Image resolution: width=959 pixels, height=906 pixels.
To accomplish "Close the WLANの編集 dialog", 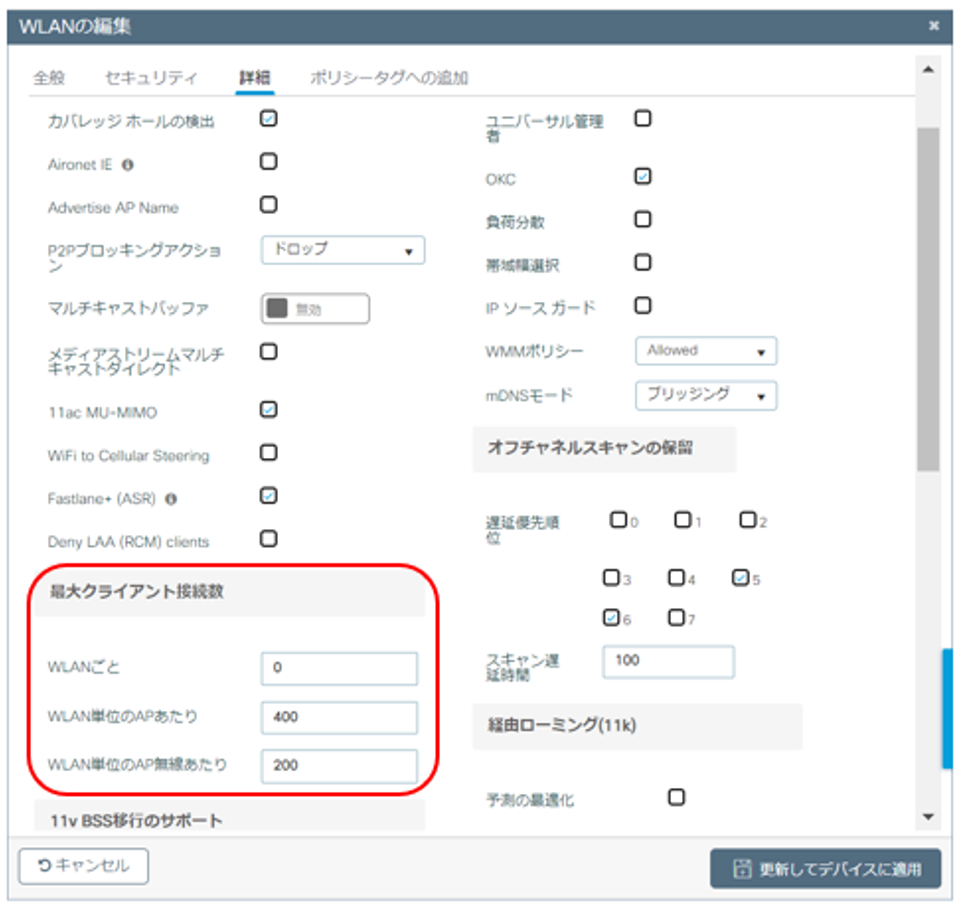I will click(x=935, y=25).
